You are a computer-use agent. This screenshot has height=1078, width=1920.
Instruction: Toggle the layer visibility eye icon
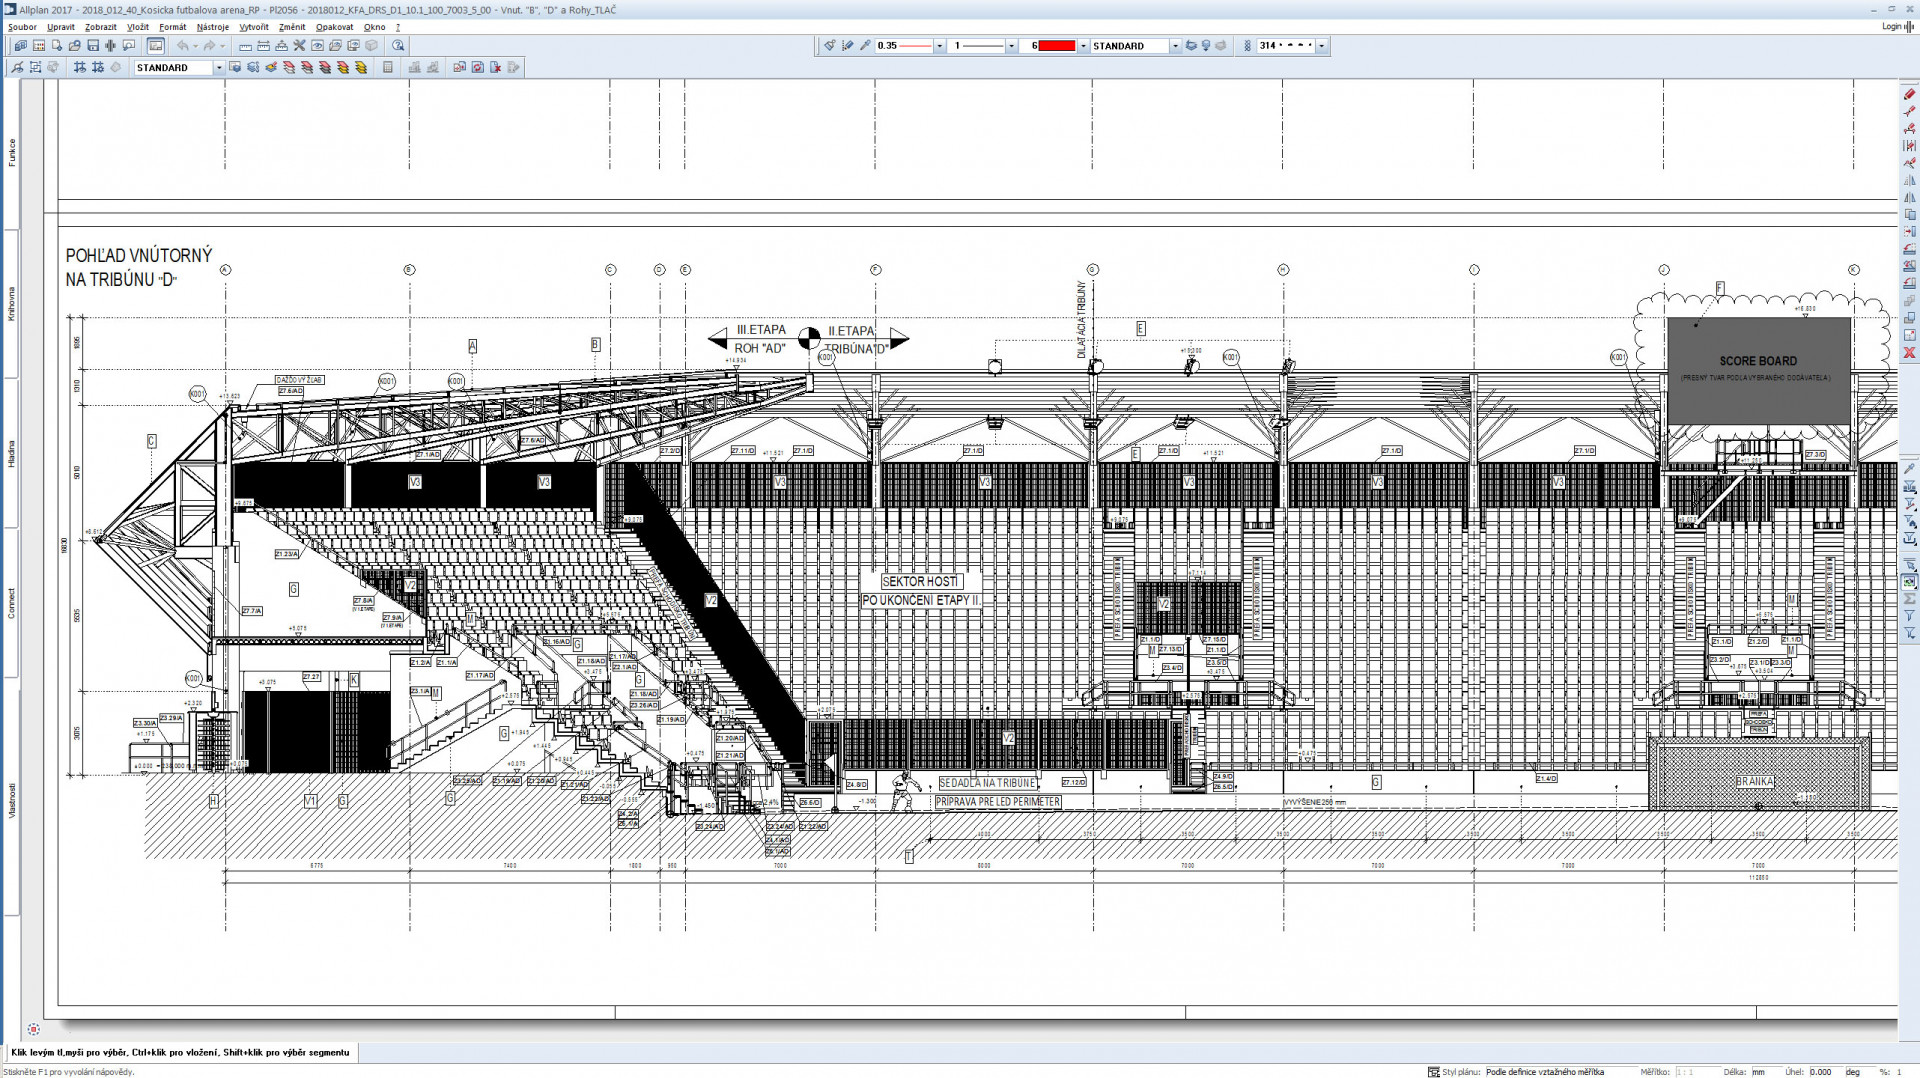coord(317,46)
